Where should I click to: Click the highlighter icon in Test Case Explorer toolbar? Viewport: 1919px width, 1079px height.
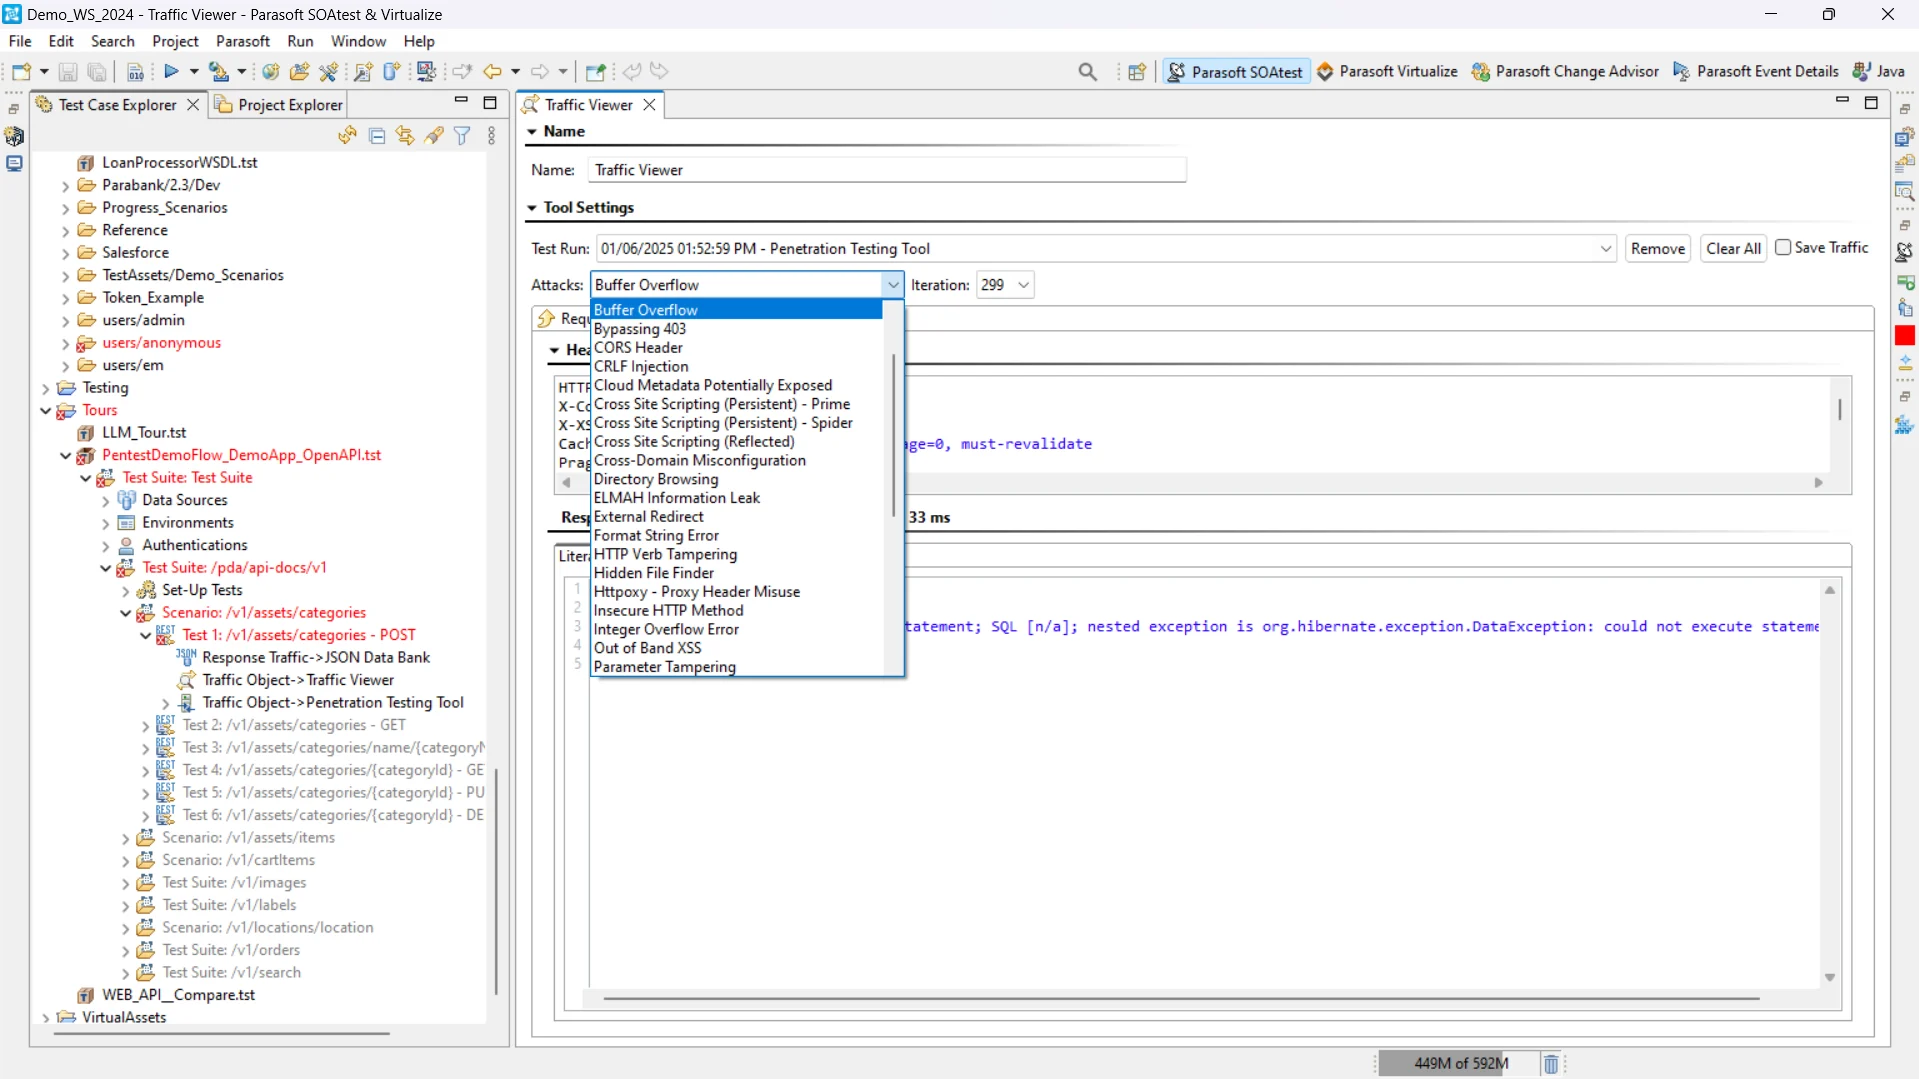point(434,136)
